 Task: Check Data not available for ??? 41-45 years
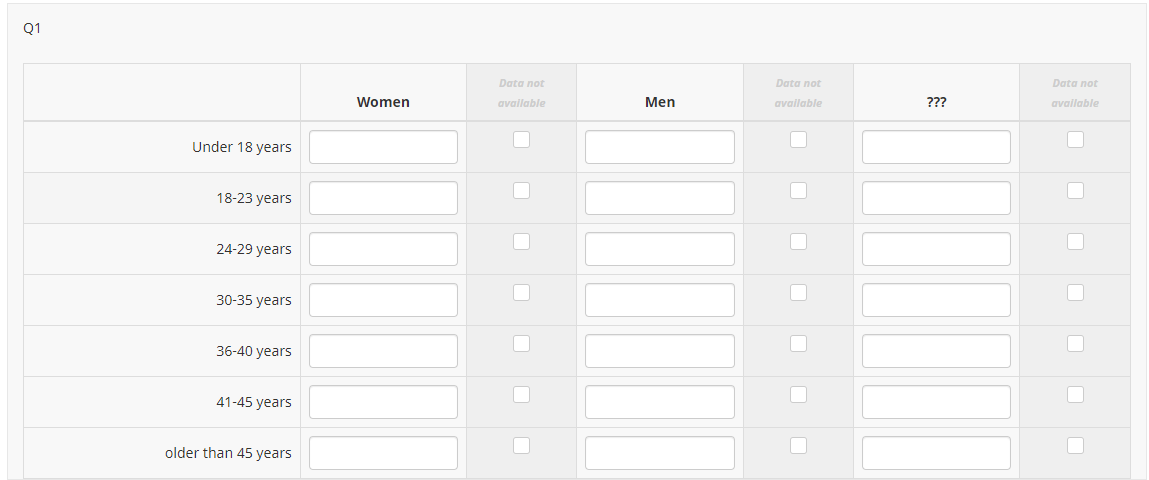1075,394
